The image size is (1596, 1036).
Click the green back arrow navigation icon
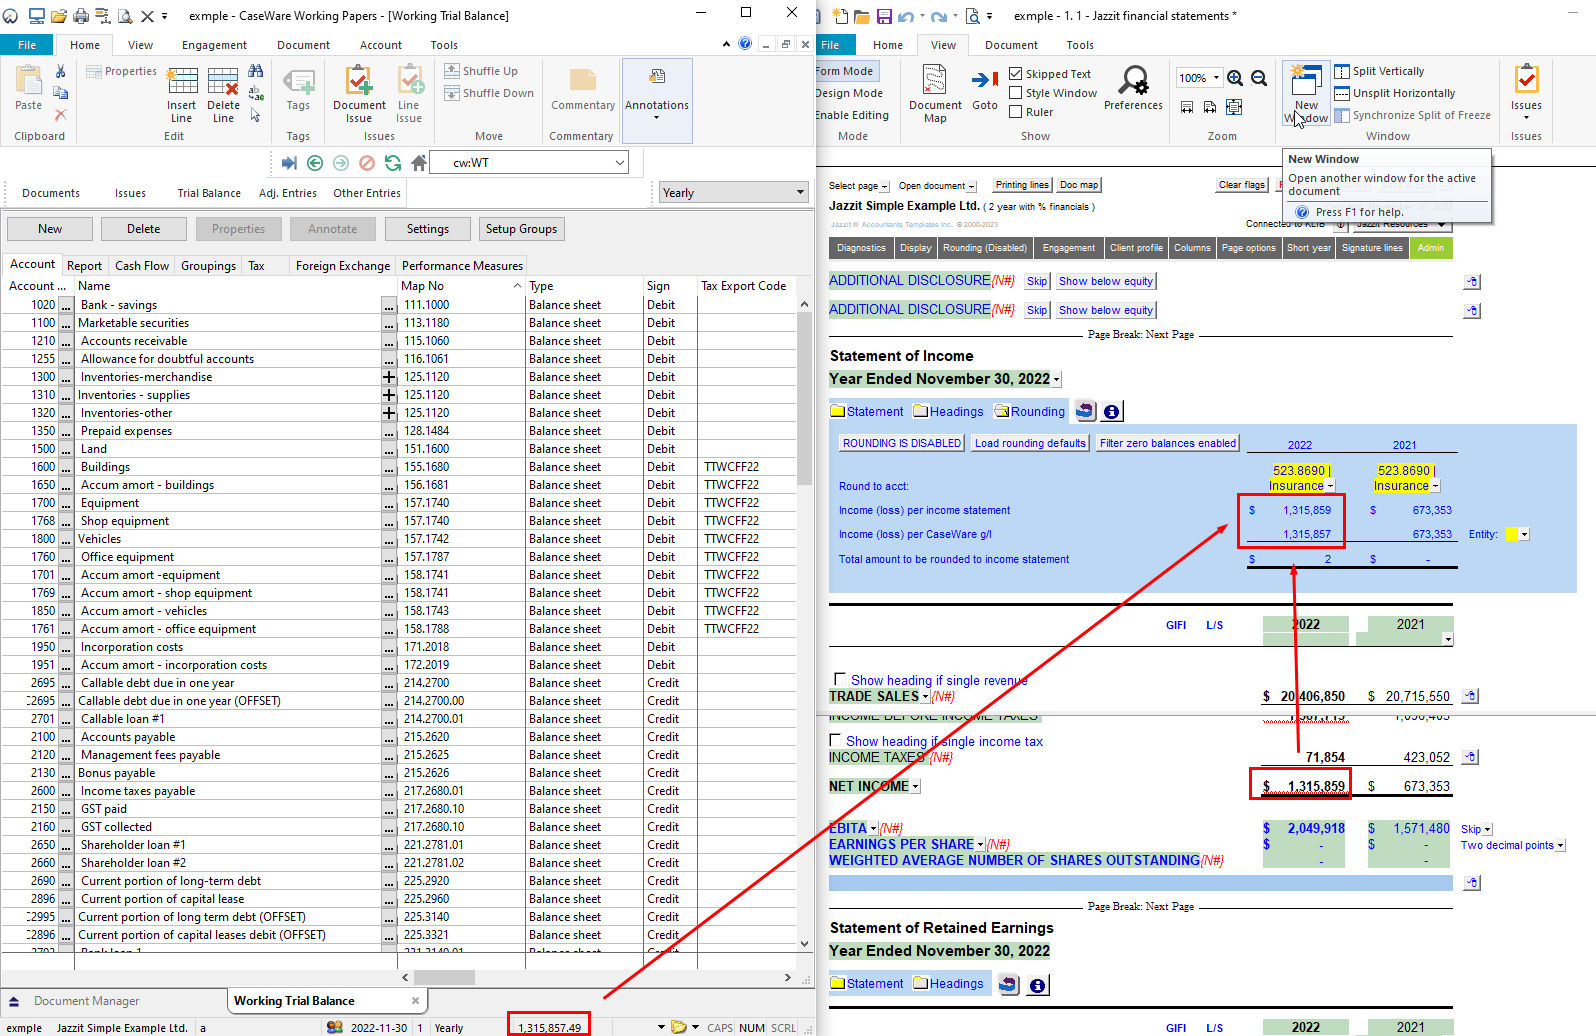pyautogui.click(x=315, y=163)
